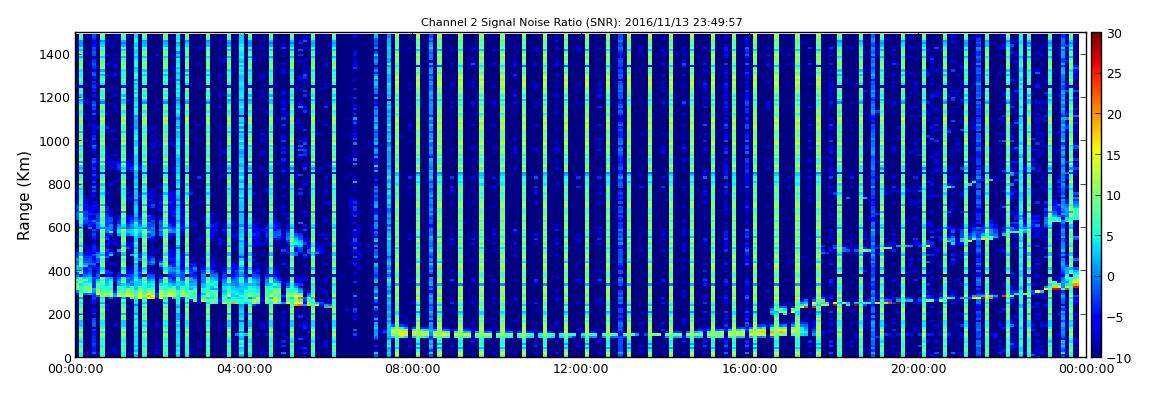Screen dimensions: 1150x407
Task: Click the 600 tick label on range axis
Action: pos(59,227)
